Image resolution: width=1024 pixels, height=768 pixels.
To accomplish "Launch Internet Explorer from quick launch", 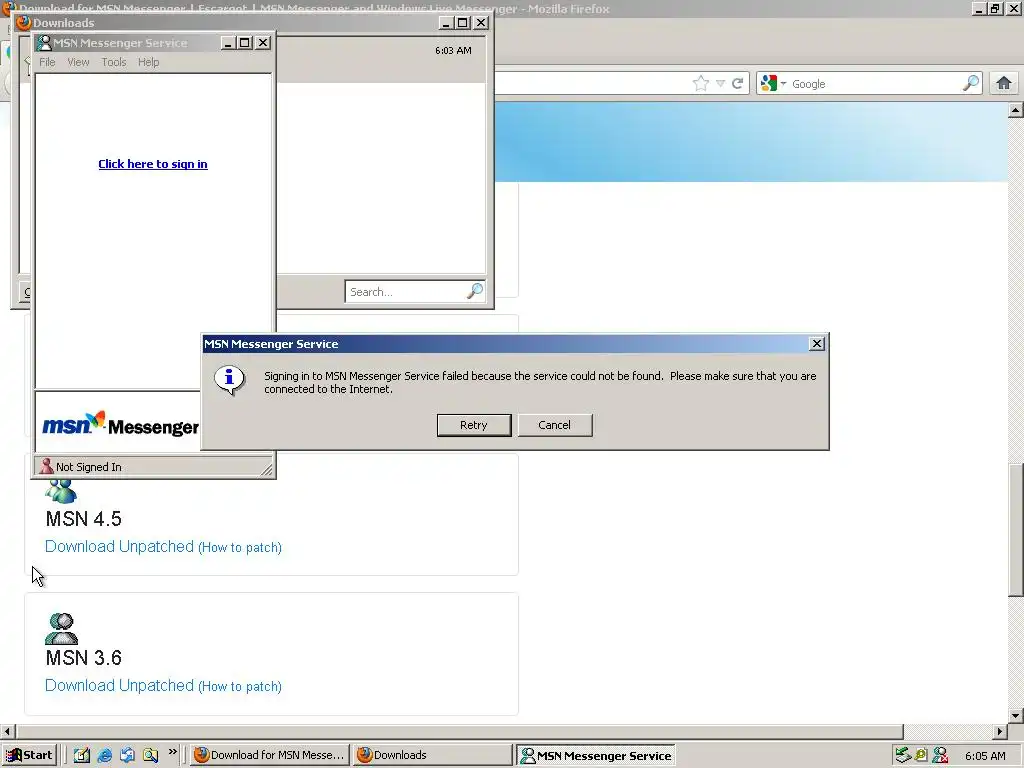I will (104, 755).
